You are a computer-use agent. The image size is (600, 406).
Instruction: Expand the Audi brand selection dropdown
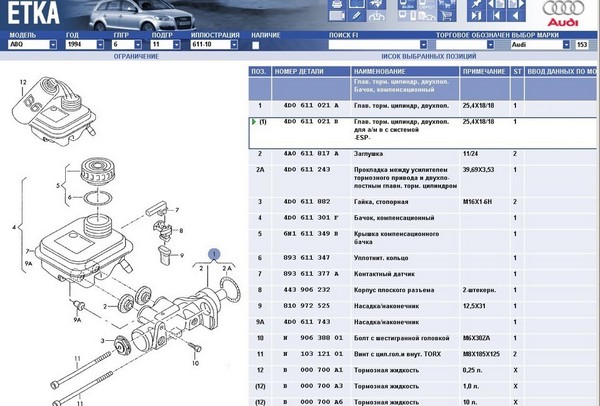[x=540, y=44]
